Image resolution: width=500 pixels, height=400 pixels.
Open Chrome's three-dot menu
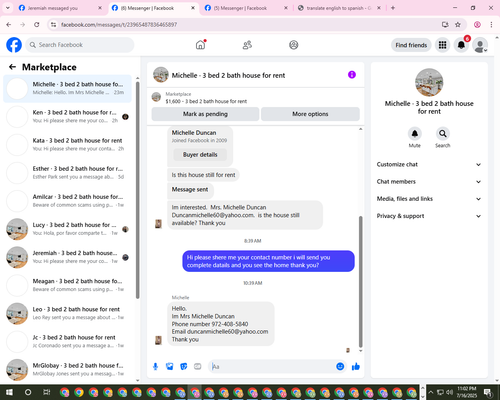491,24
